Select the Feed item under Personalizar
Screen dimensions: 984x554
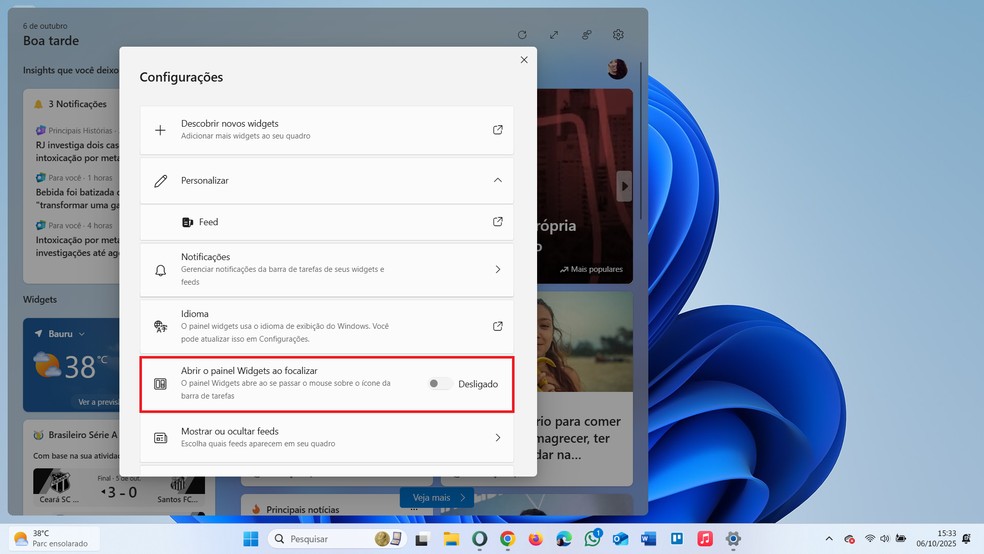coord(208,222)
